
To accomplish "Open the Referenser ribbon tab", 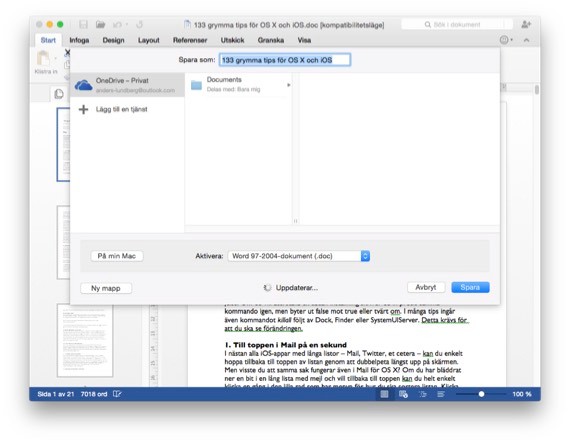I will click(190, 40).
